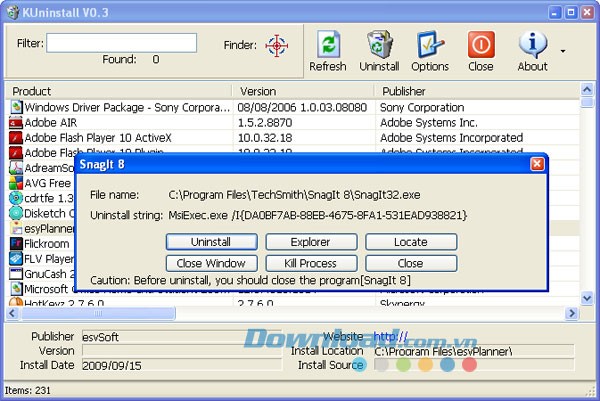Click the Windows Driver Package row icon
Screen dimensions: 600x401
(x=16, y=107)
